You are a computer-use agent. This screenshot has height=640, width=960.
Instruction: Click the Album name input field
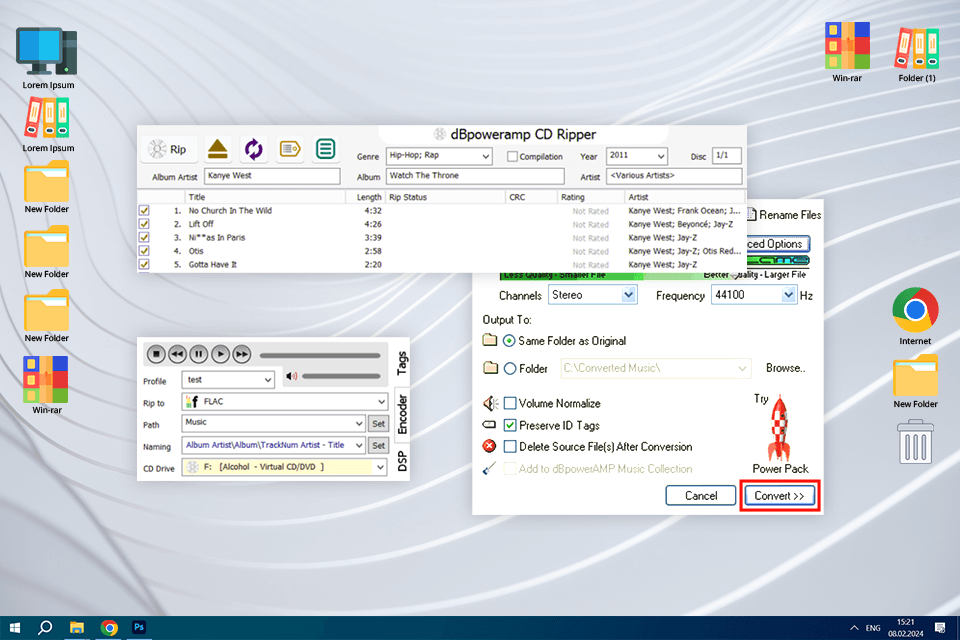coord(475,176)
